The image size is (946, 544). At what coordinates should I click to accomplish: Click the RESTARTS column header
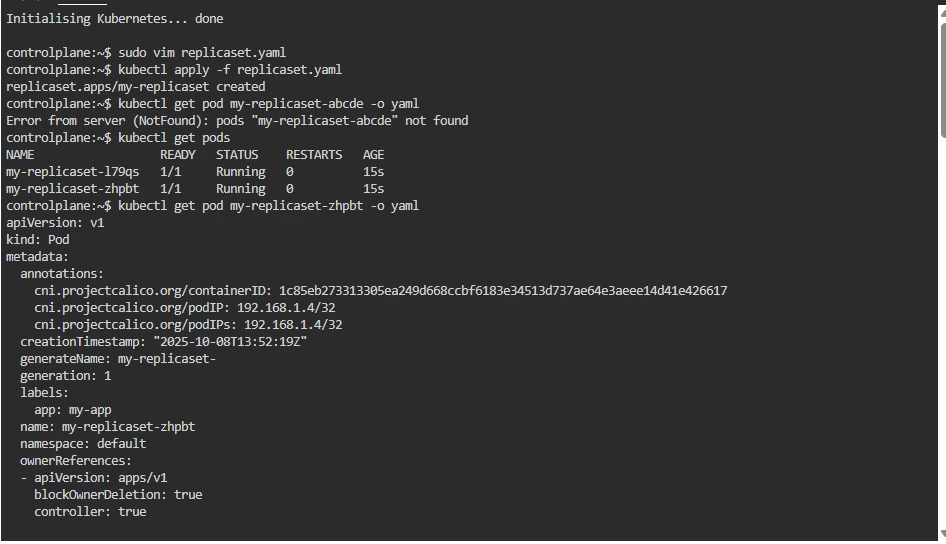(314, 155)
